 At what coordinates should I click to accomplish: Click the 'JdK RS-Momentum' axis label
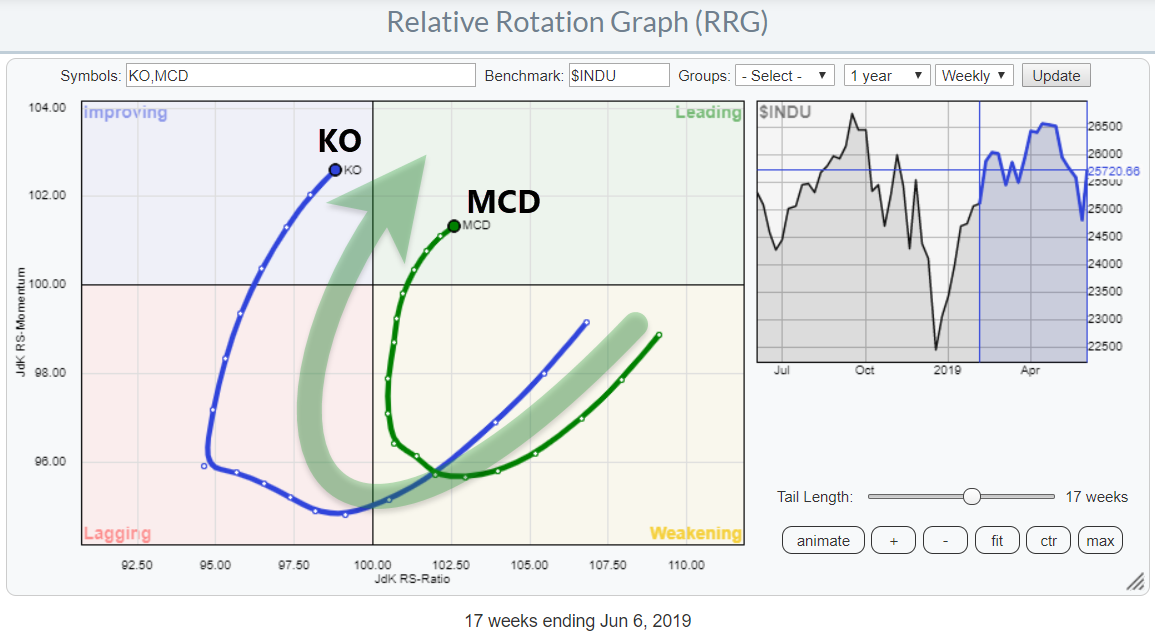click(21, 322)
